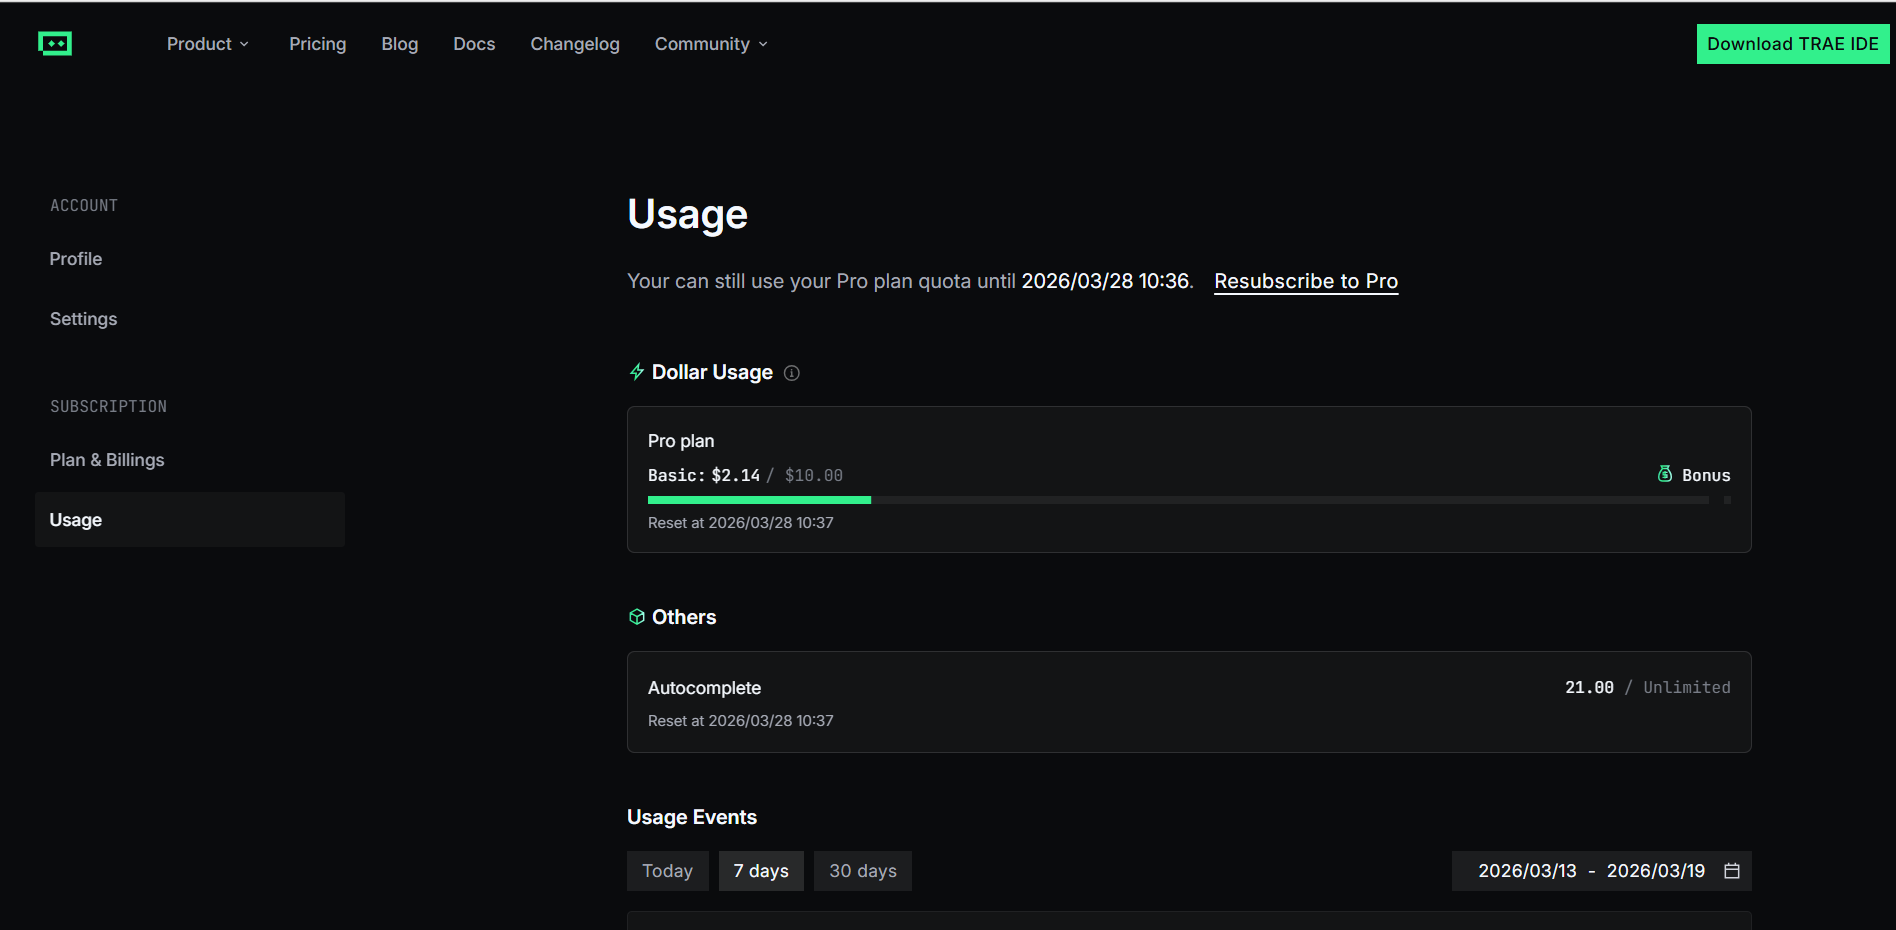Open the Pricing page
The image size is (1896, 930).
pyautogui.click(x=317, y=44)
